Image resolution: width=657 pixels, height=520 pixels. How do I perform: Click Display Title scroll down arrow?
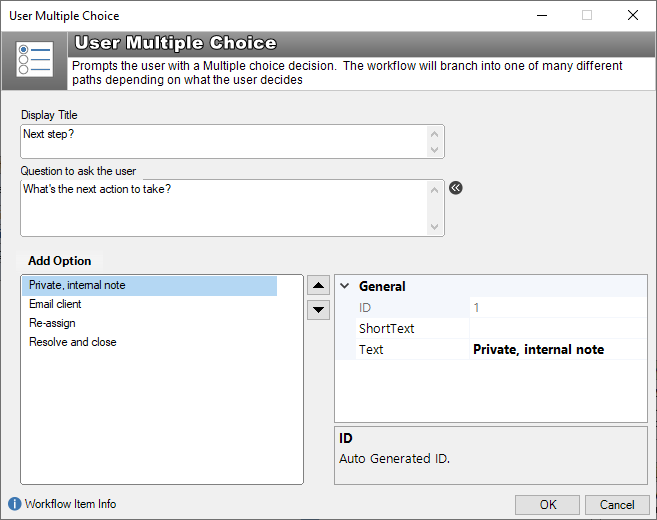click(x=435, y=150)
